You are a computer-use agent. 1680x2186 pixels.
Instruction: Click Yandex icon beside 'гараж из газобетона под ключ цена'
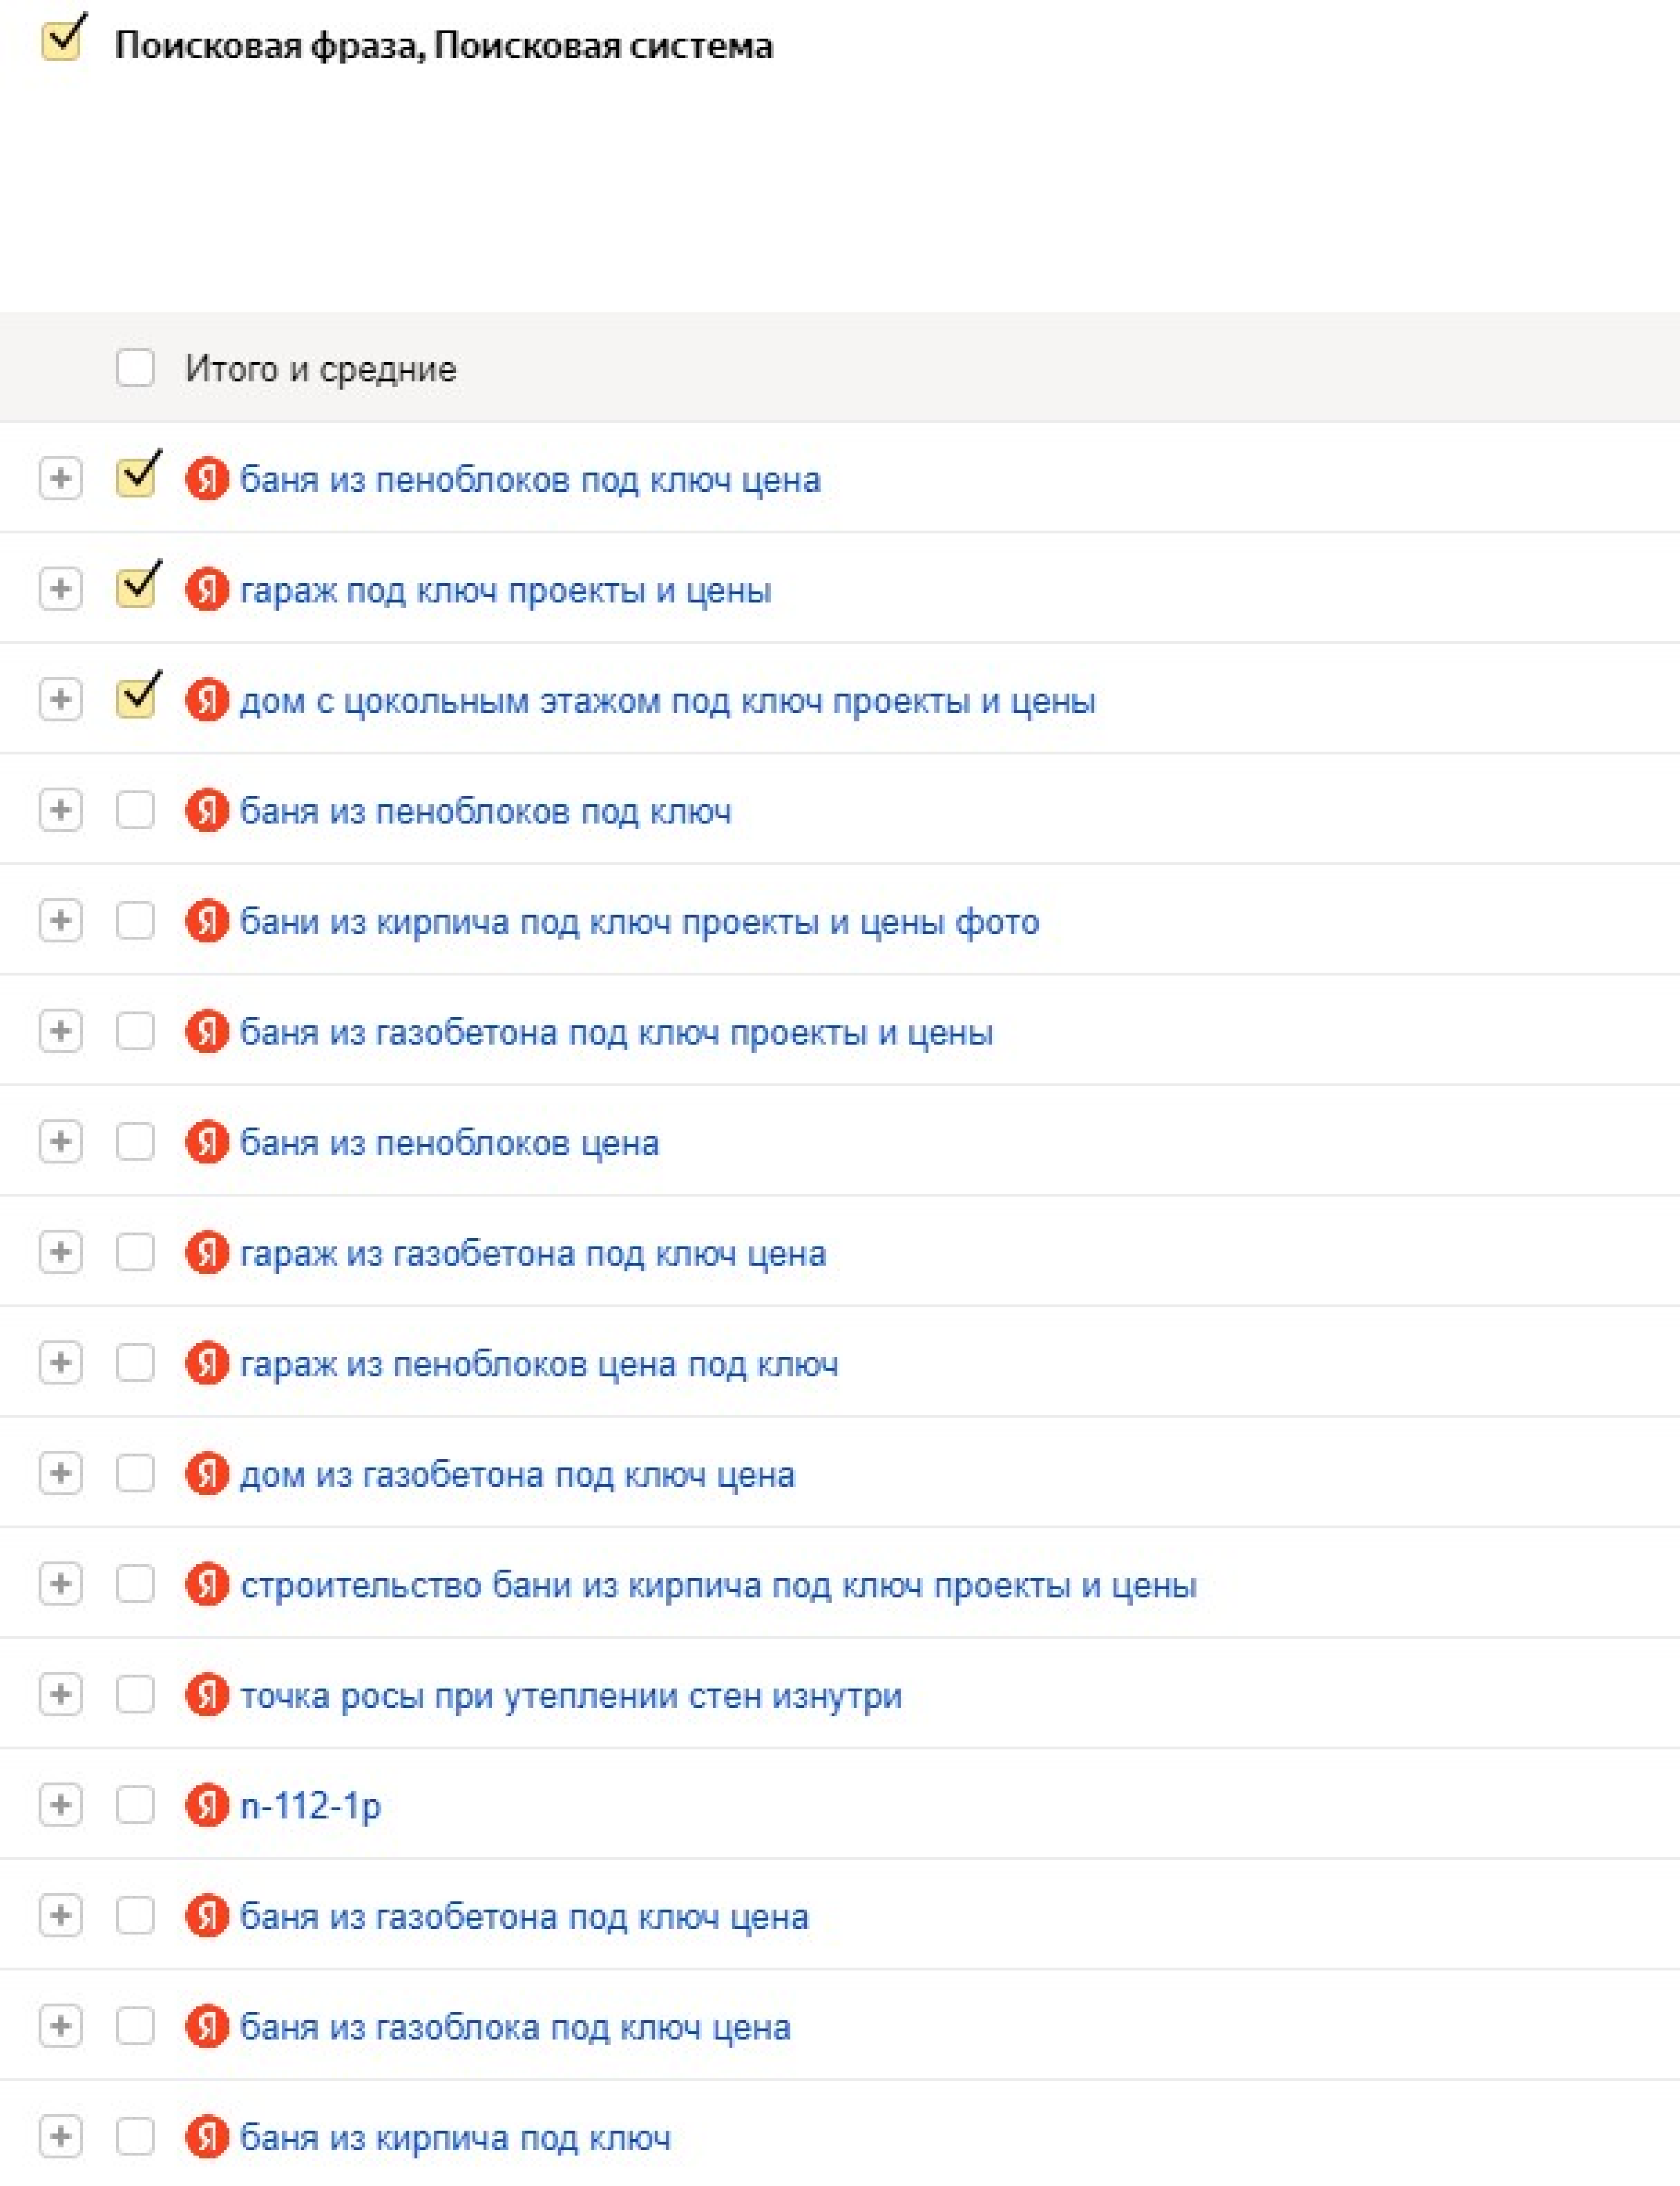coord(207,1253)
